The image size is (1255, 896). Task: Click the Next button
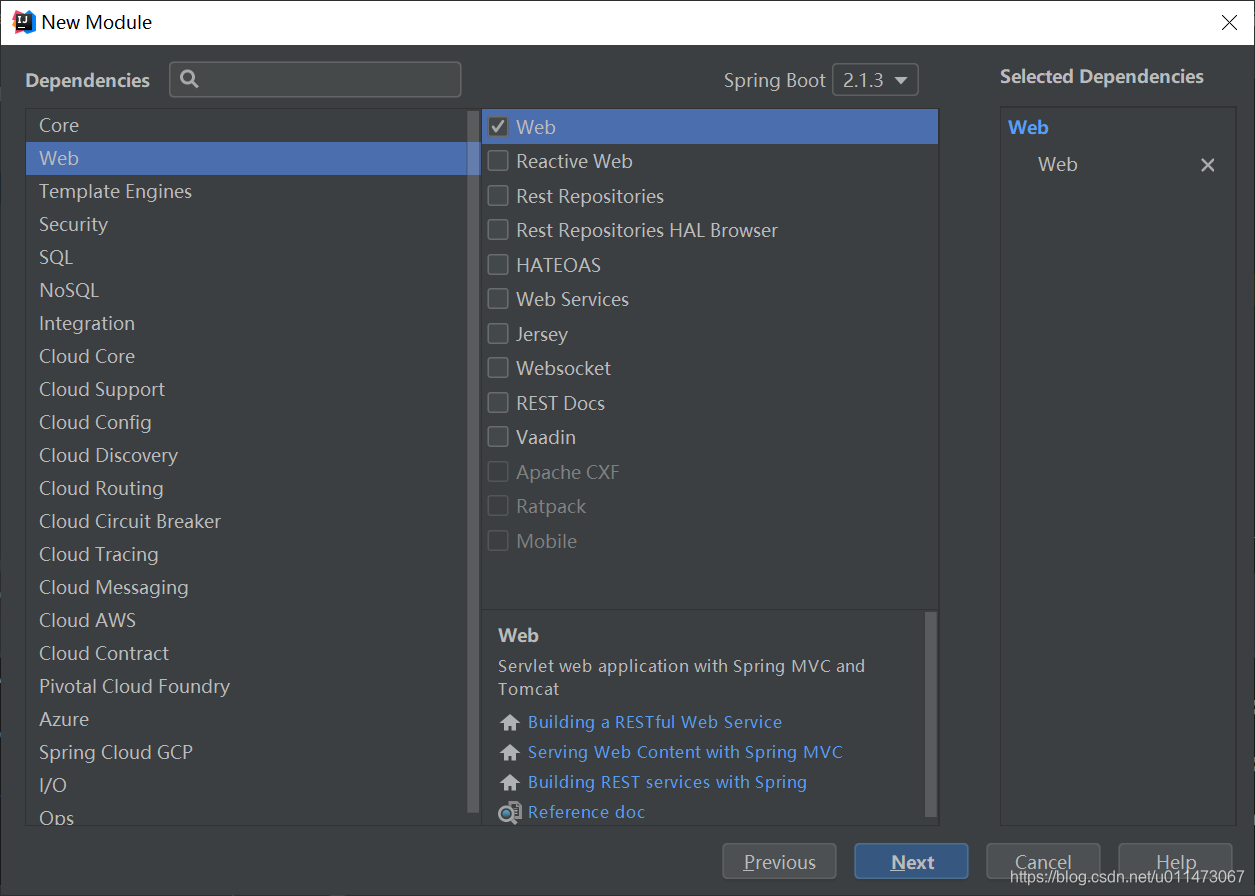pyautogui.click(x=912, y=862)
